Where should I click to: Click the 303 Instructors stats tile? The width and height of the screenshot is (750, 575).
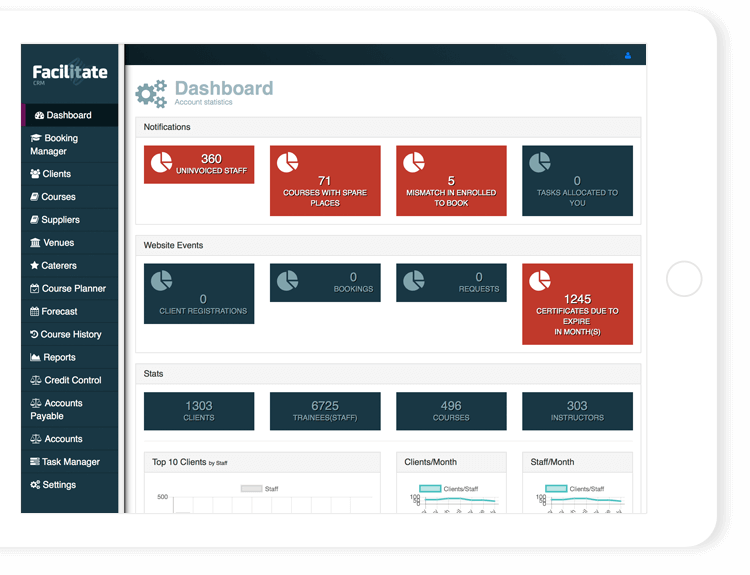click(577, 411)
